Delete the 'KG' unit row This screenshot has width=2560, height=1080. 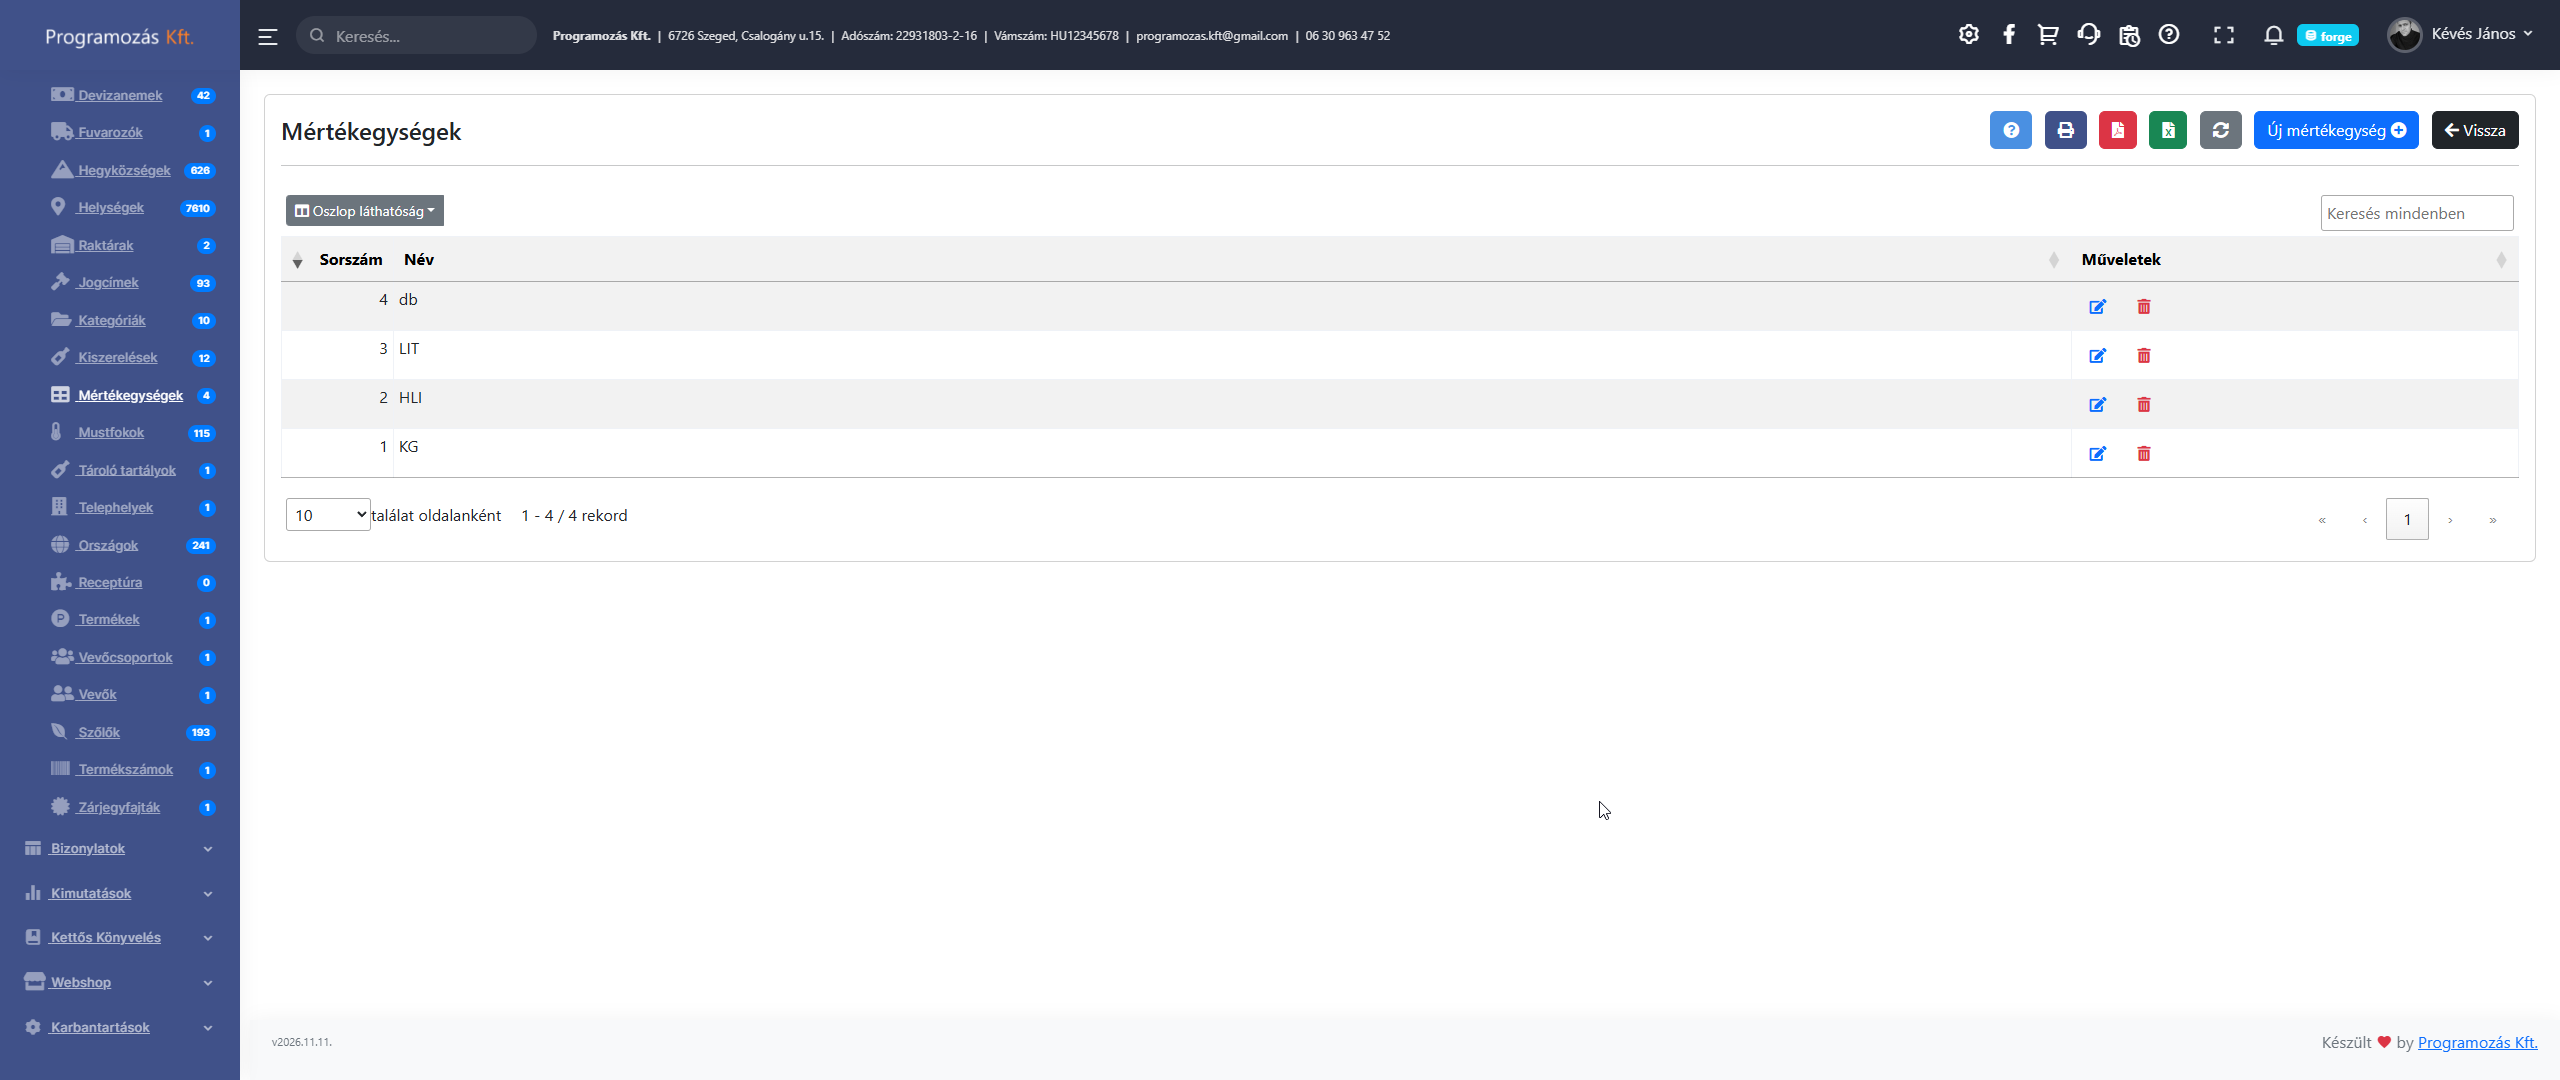(x=2143, y=454)
